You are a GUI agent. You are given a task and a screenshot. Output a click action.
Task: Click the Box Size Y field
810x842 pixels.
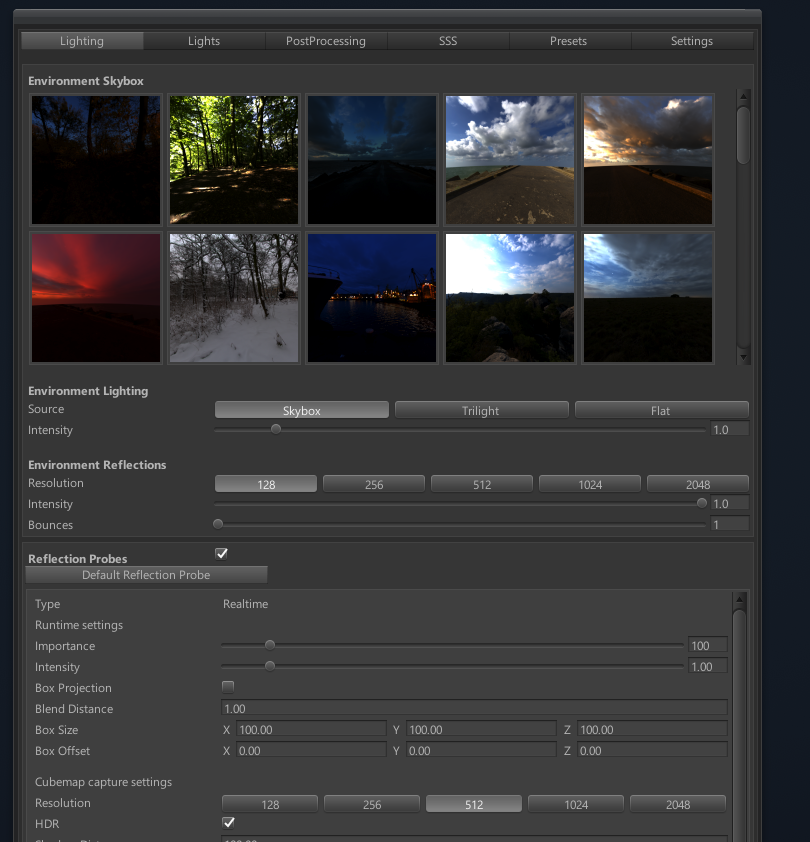[x=481, y=729]
